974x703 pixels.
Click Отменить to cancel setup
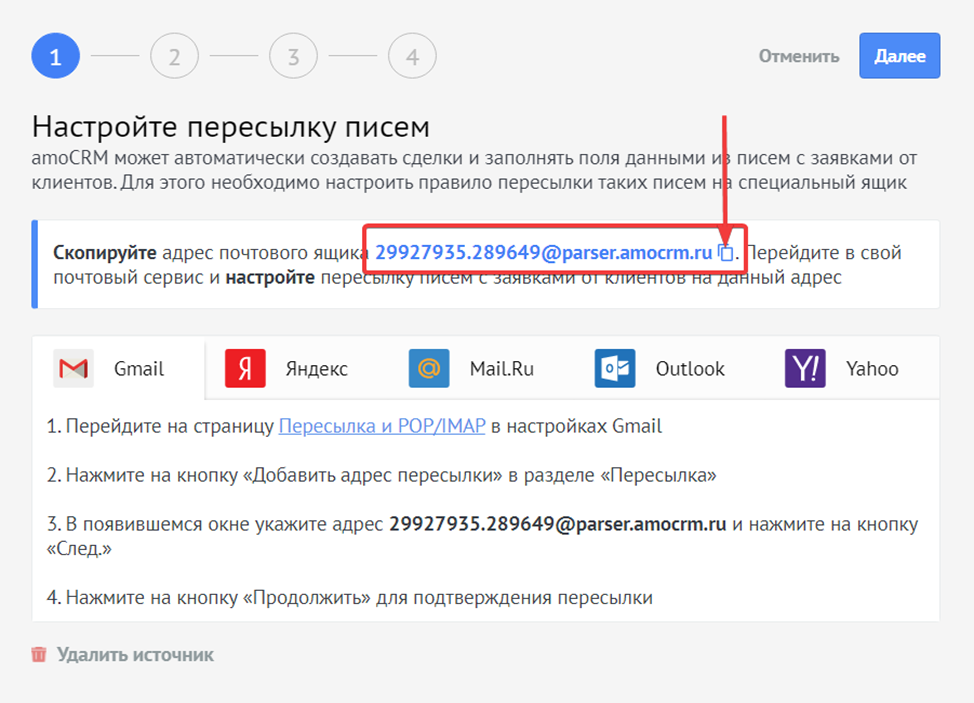click(799, 57)
